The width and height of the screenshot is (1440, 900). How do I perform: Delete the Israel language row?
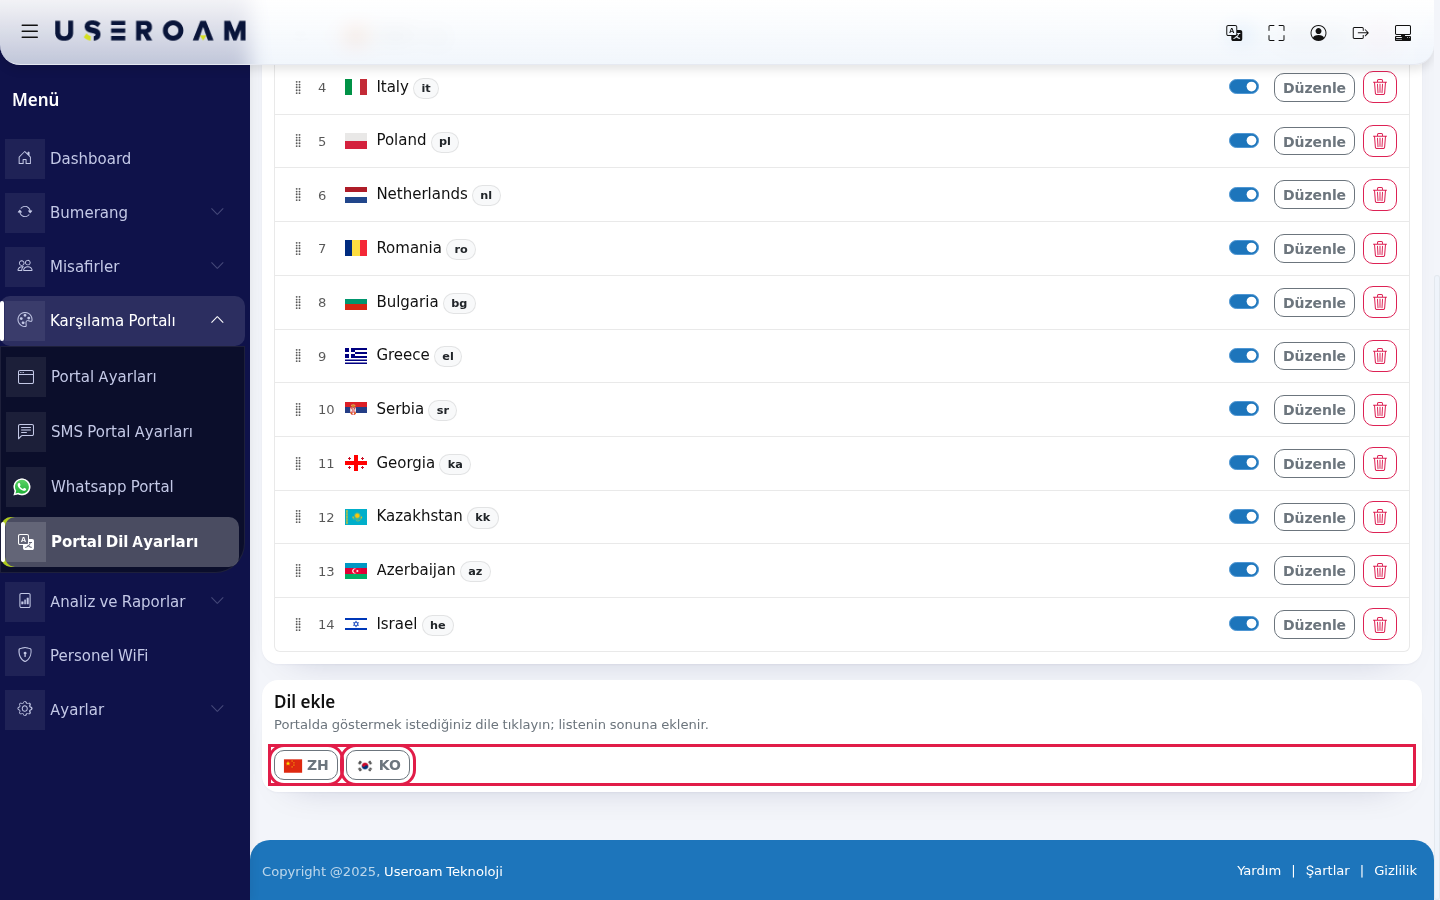click(x=1380, y=625)
